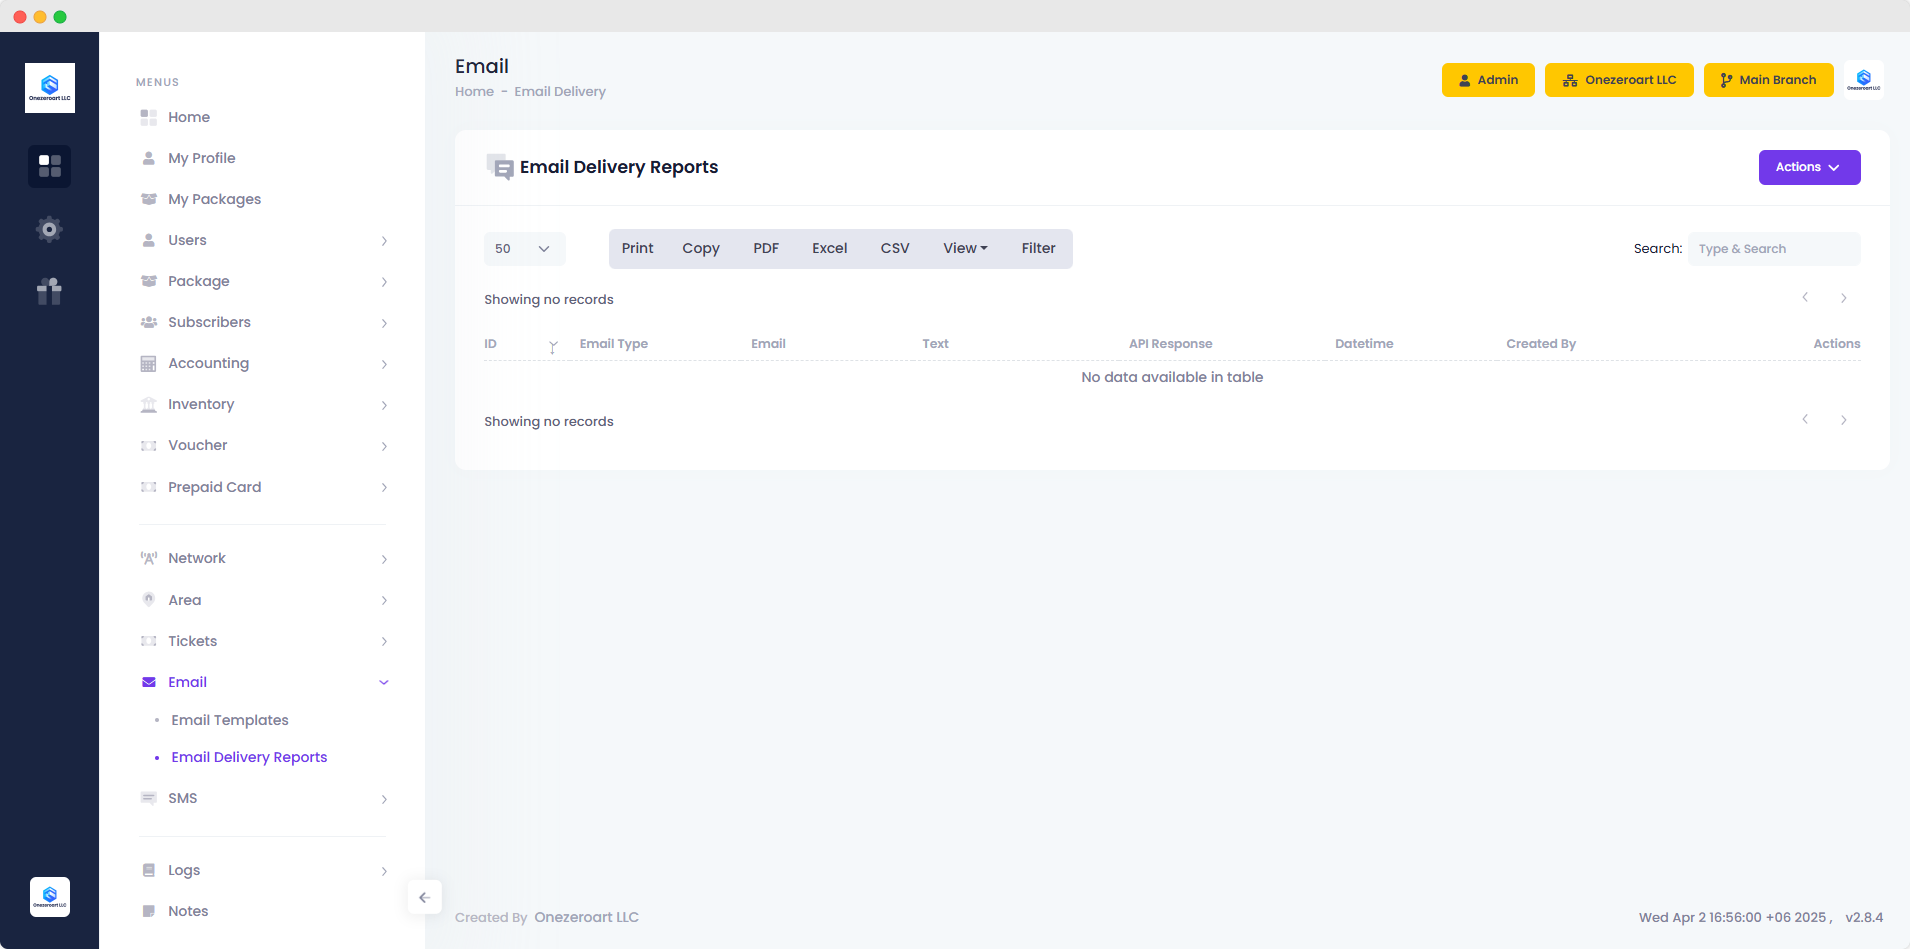1910x949 pixels.
Task: Expand the Subscribers submenu chevron
Action: click(384, 323)
